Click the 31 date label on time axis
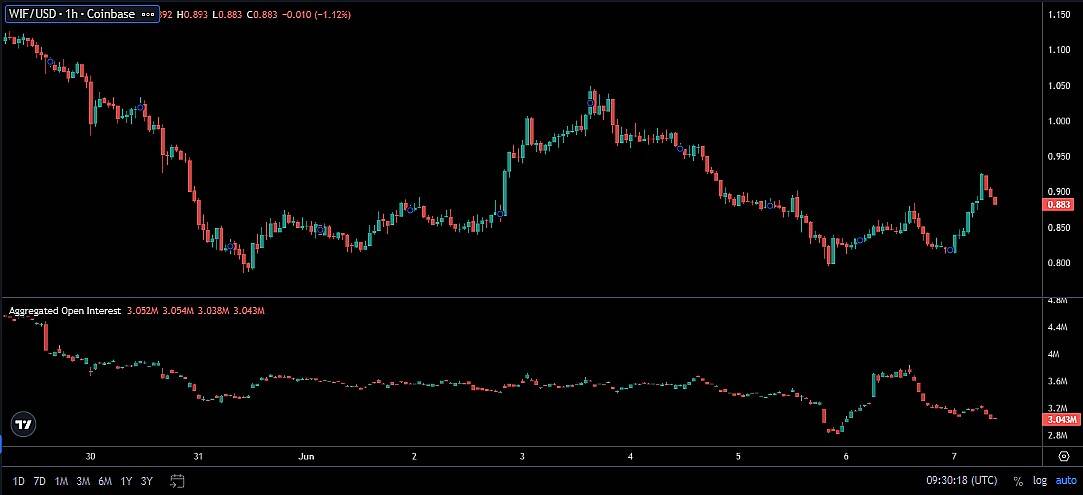Viewport: 1083px width, 495px height. [x=198, y=456]
